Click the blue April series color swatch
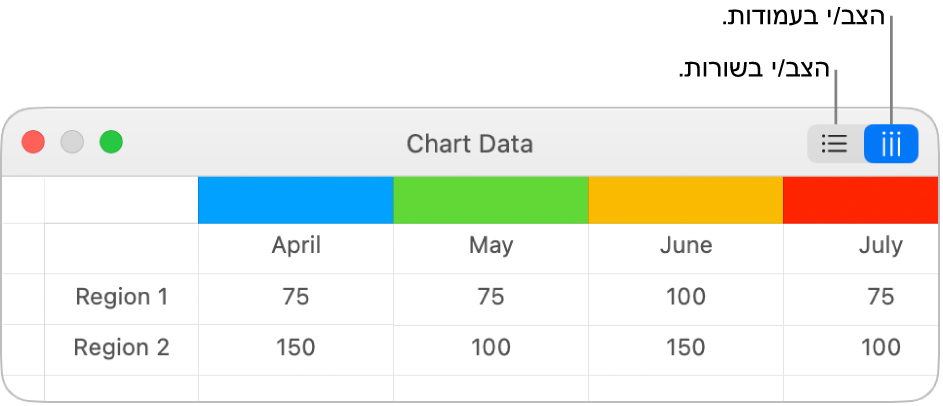This screenshot has width=943, height=406. click(x=296, y=200)
